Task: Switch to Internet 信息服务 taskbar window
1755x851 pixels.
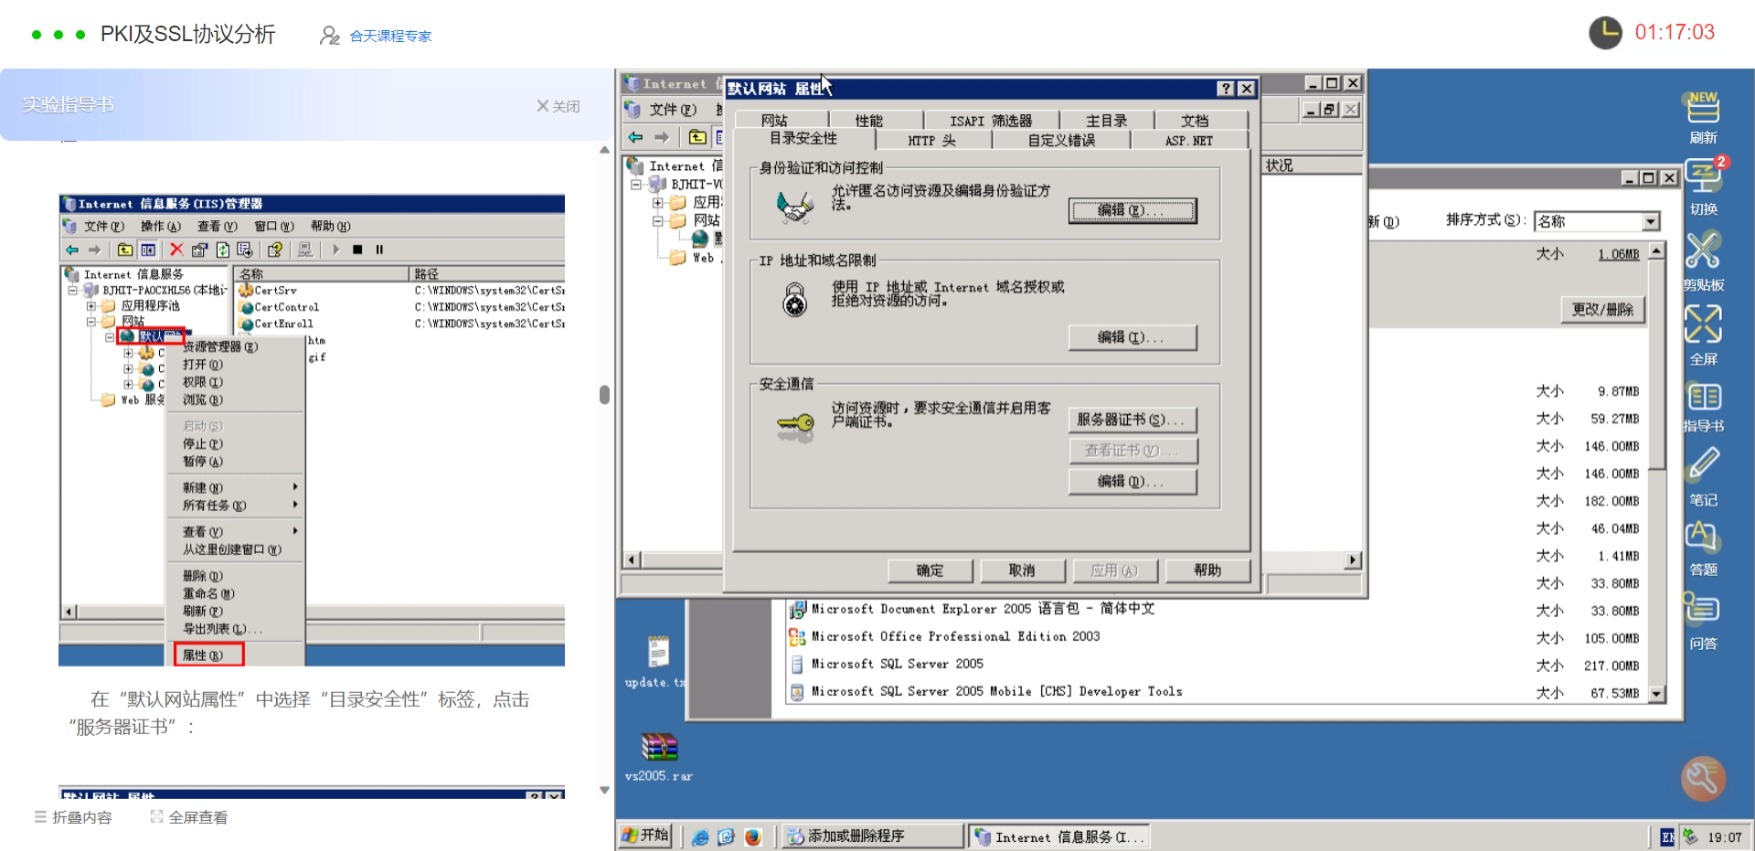Action: tap(1059, 836)
